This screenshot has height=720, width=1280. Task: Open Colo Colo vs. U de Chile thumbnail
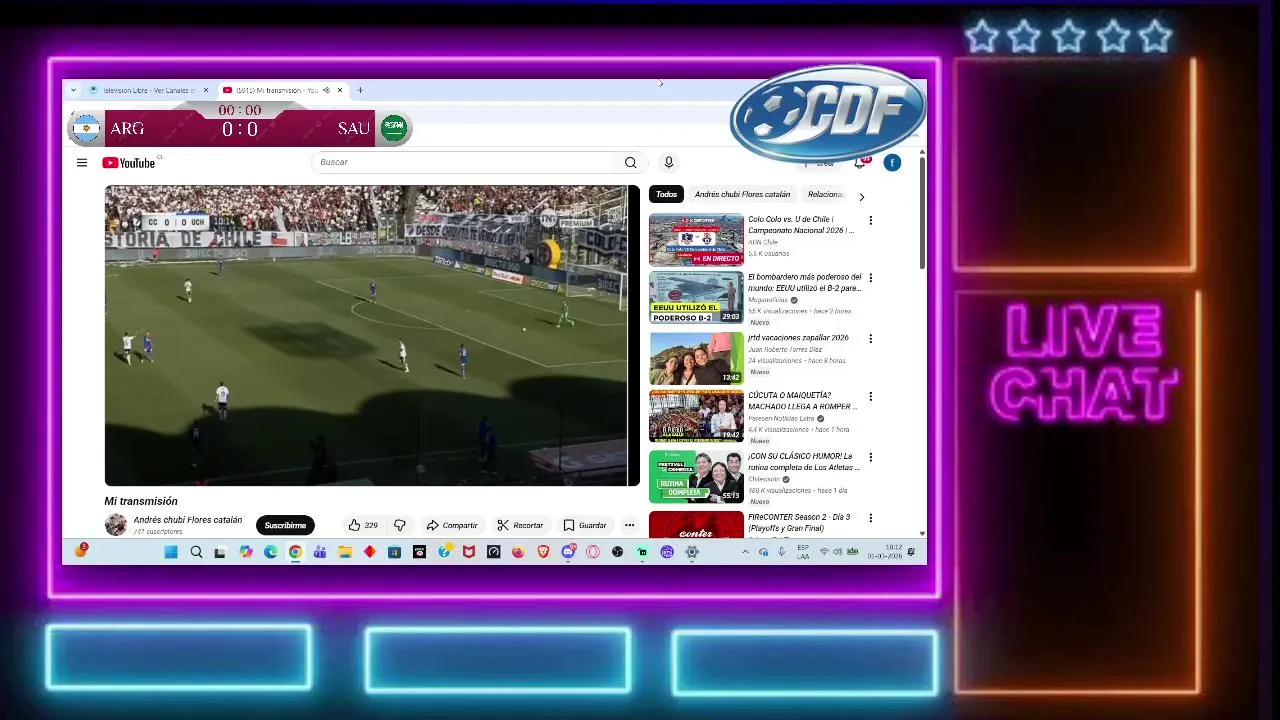[696, 239]
